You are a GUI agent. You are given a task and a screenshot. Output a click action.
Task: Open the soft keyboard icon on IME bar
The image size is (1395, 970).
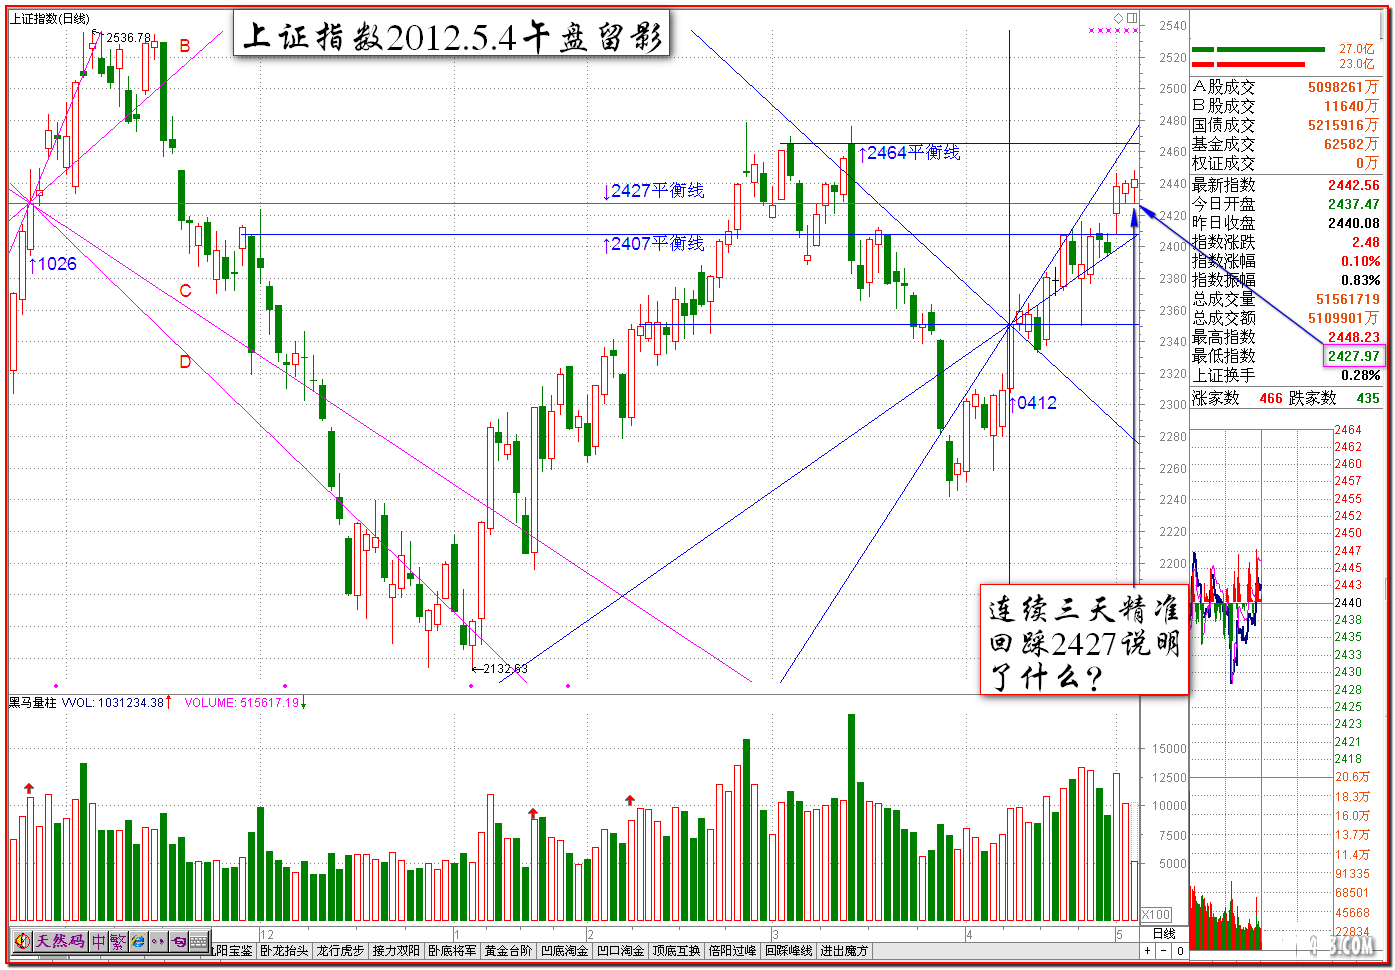[200, 941]
